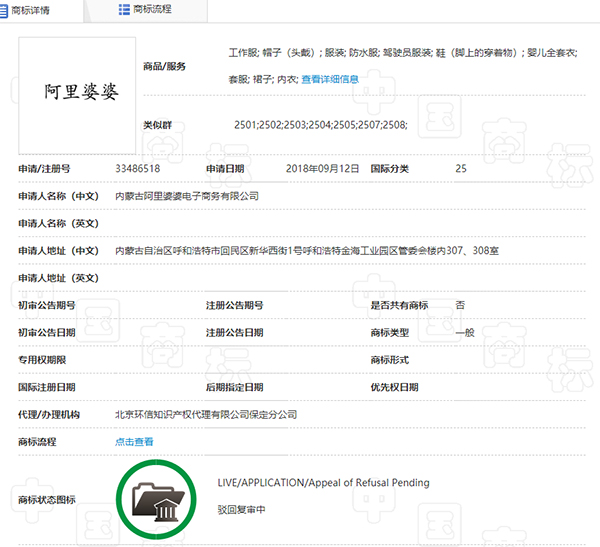Image resolution: width=600 pixels, height=547 pixels.
Task: Click the 申请人名称（中文） label
Action: (x=59, y=196)
